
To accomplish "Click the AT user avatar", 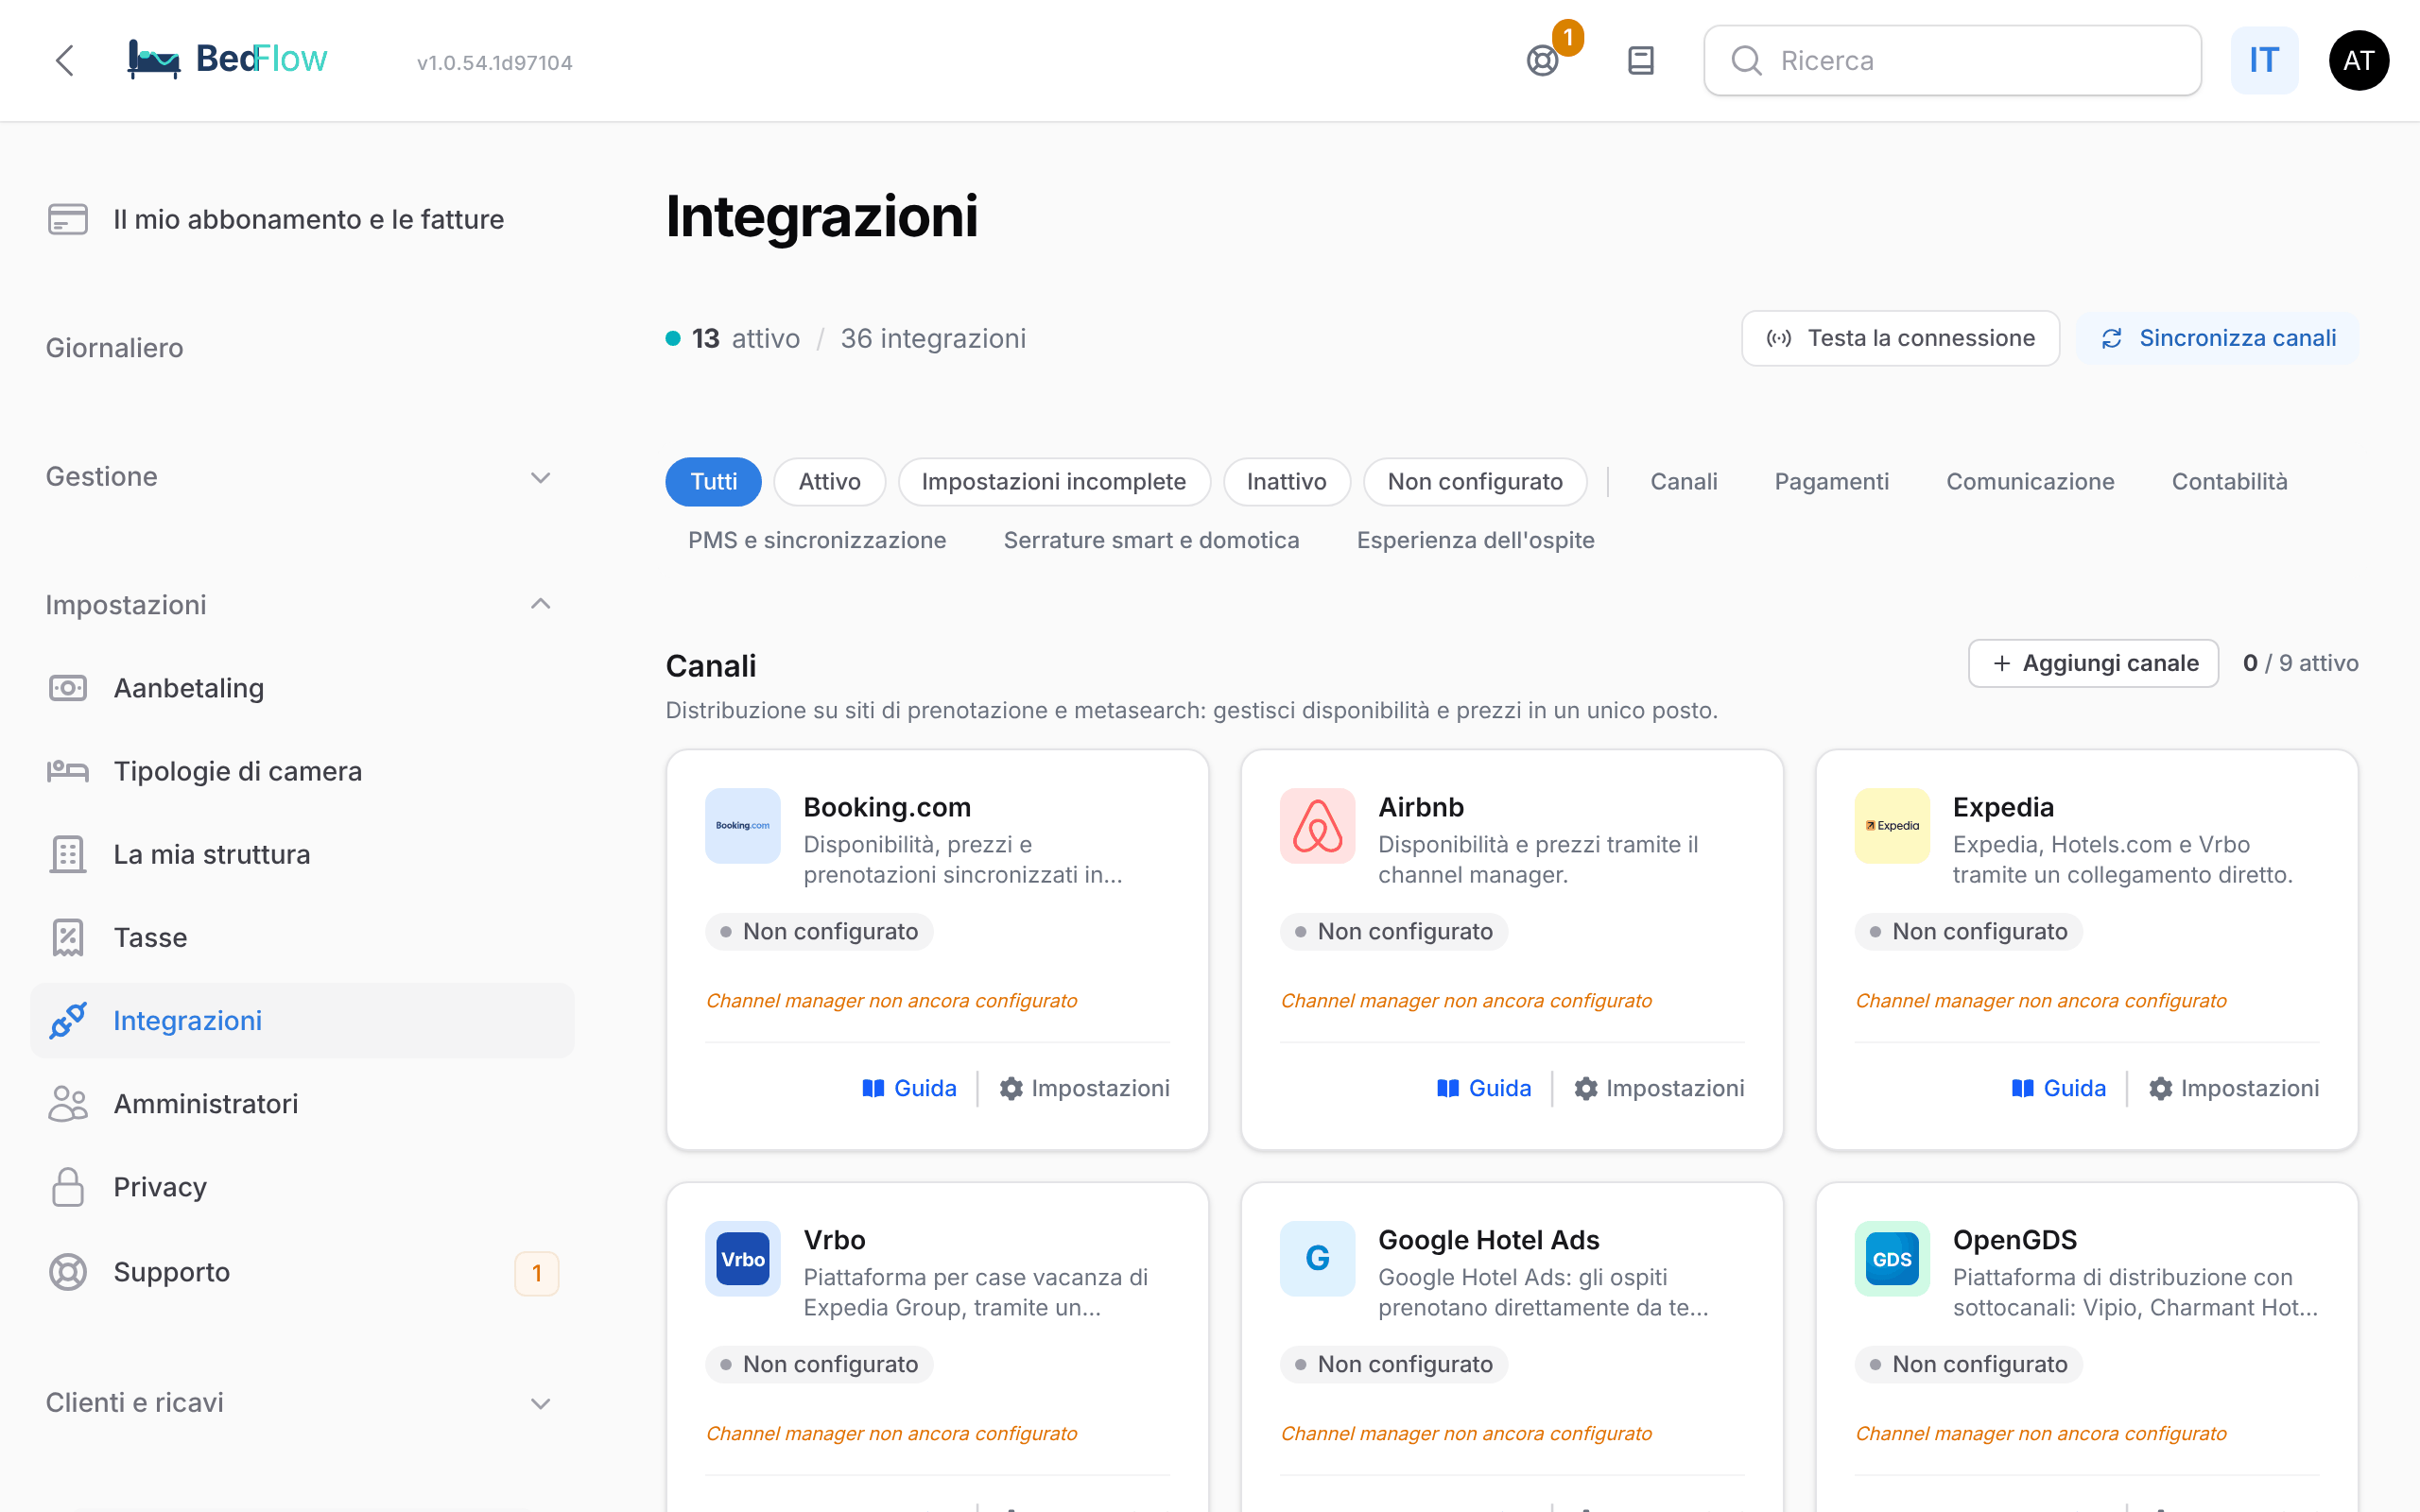I will tap(2358, 61).
